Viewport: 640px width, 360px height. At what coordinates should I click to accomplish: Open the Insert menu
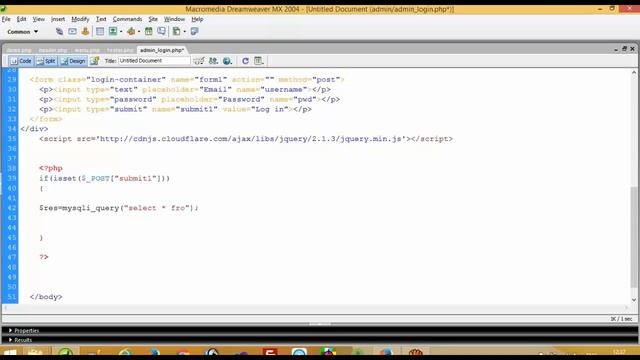pyautogui.click(x=58, y=19)
